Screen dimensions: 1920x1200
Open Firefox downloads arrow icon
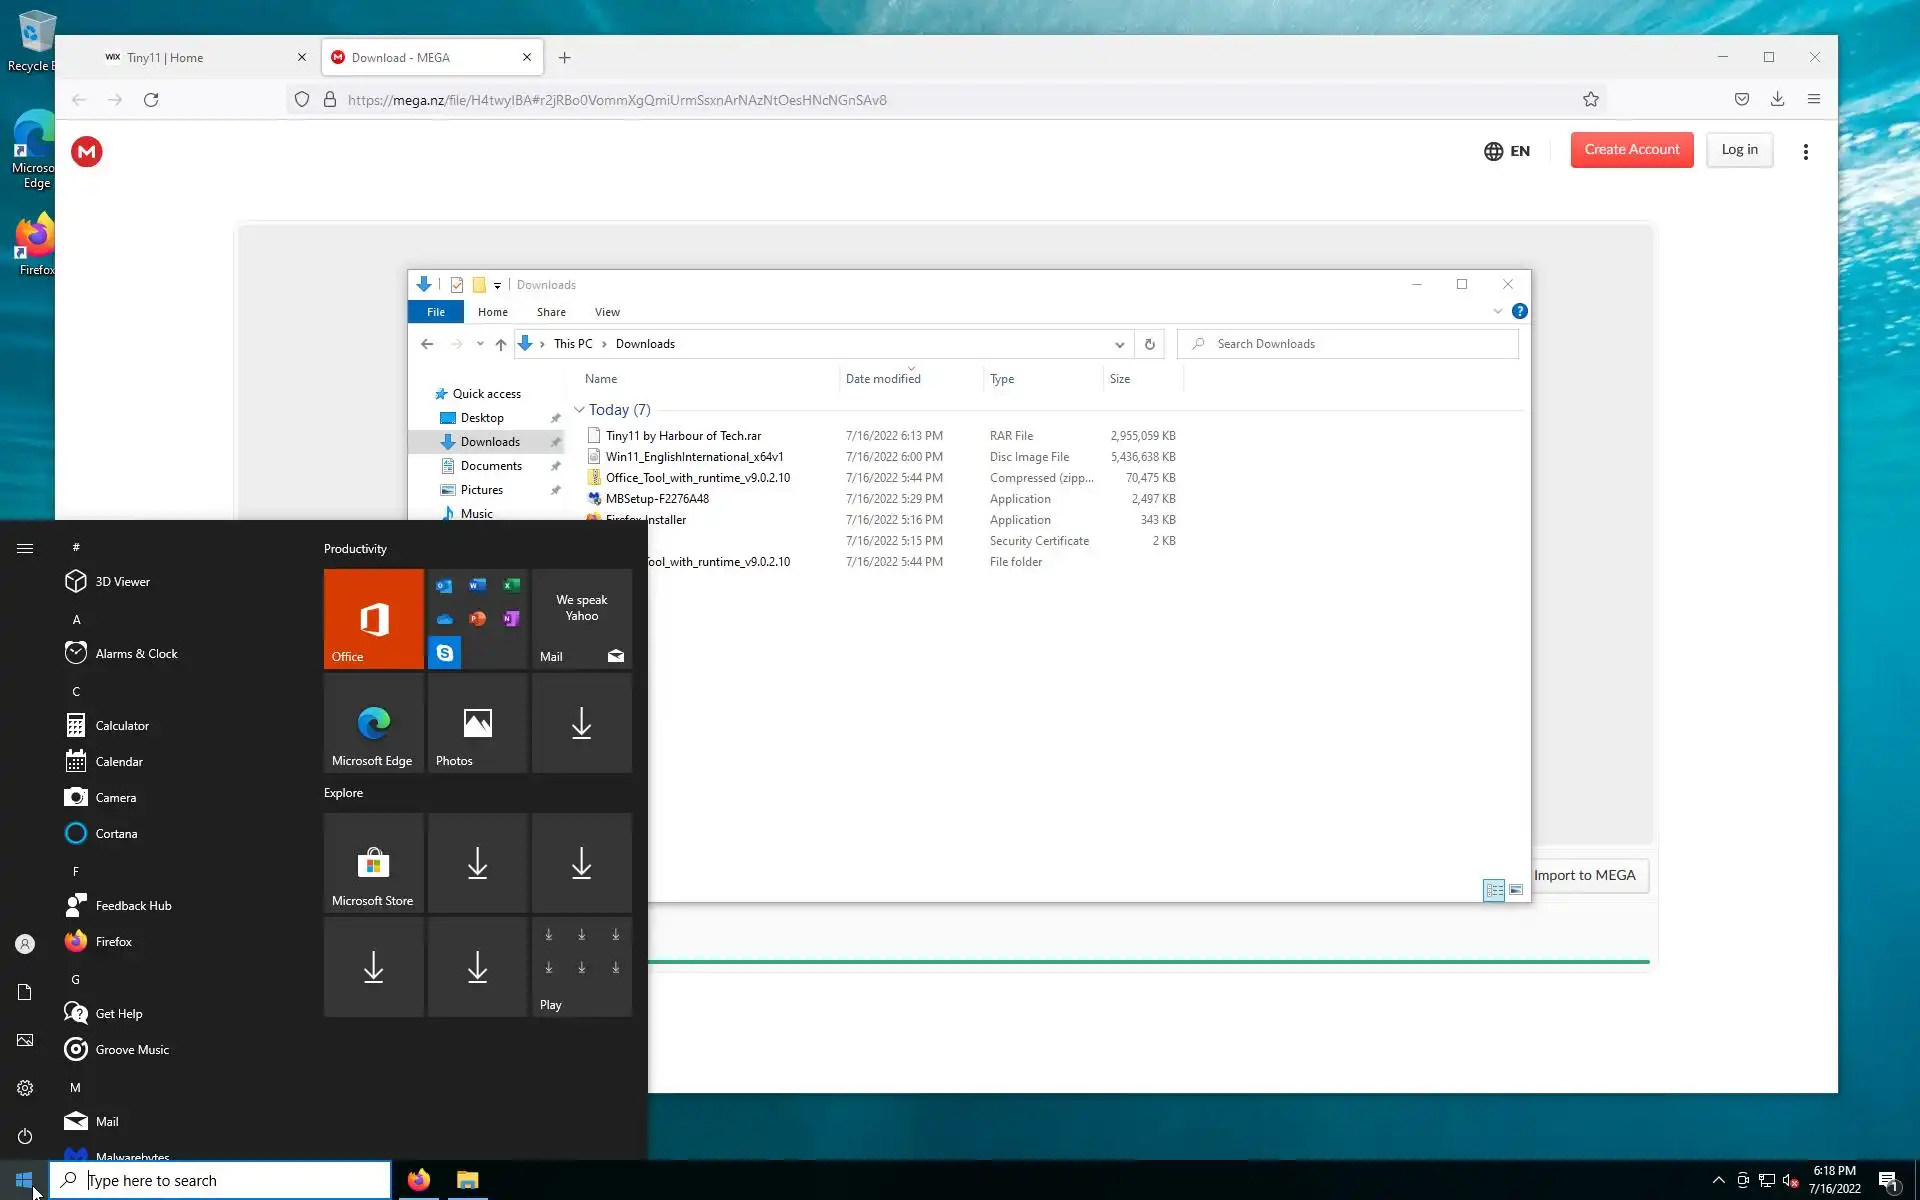pyautogui.click(x=1777, y=99)
